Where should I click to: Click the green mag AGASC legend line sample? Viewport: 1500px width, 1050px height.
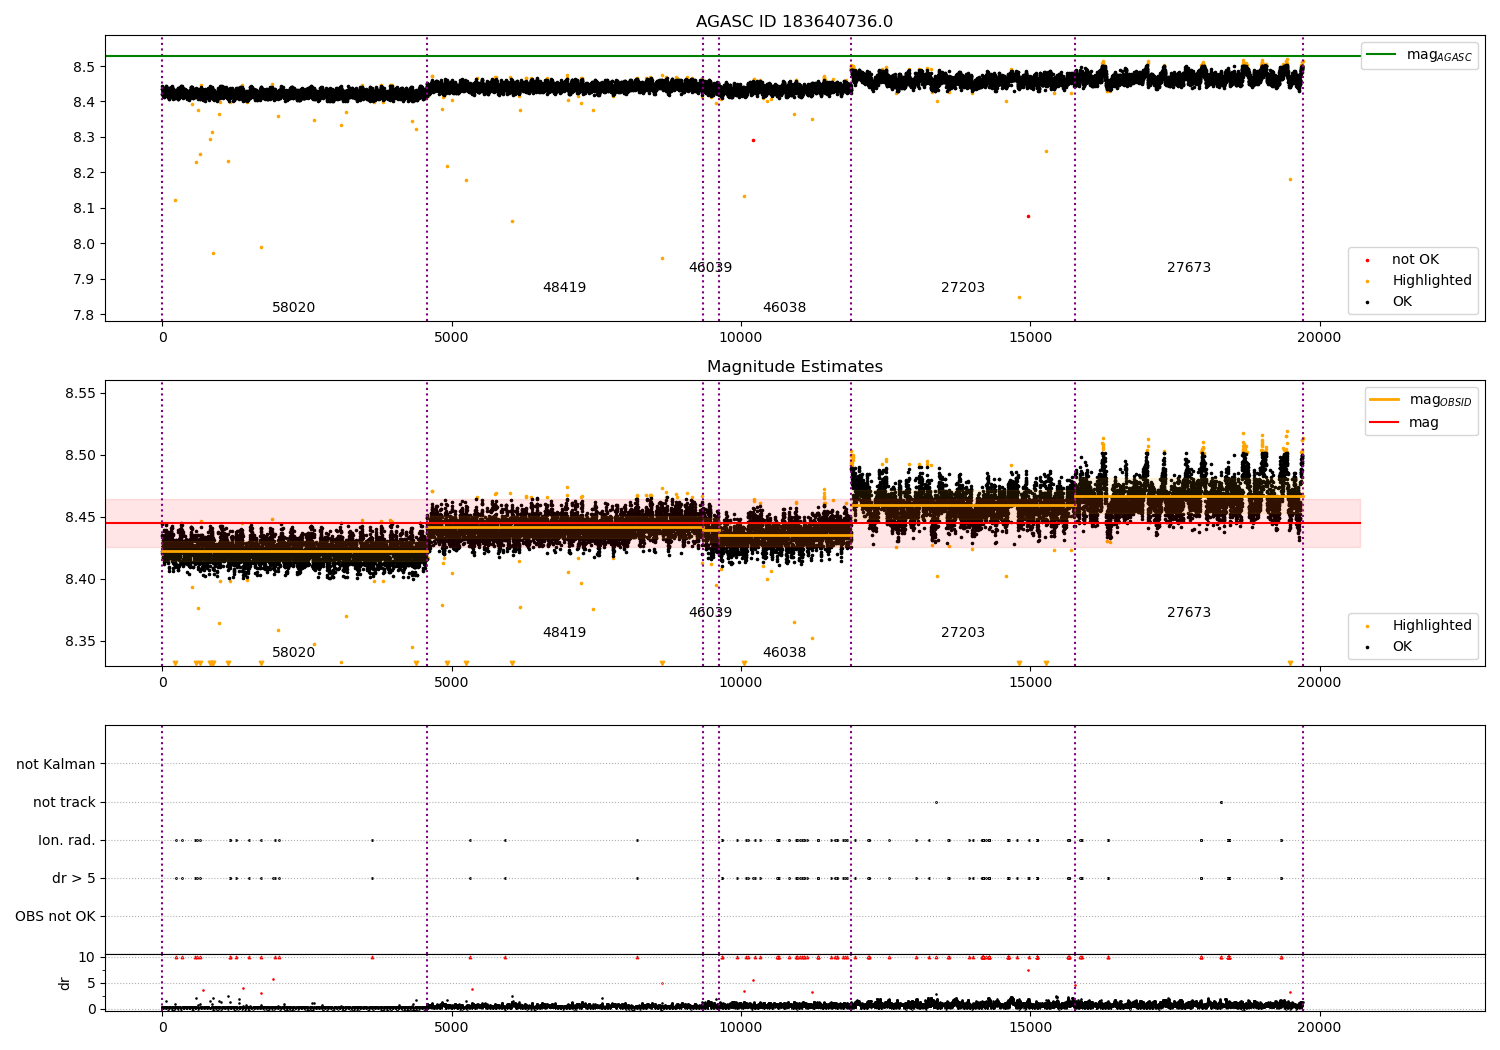coord(1381,54)
